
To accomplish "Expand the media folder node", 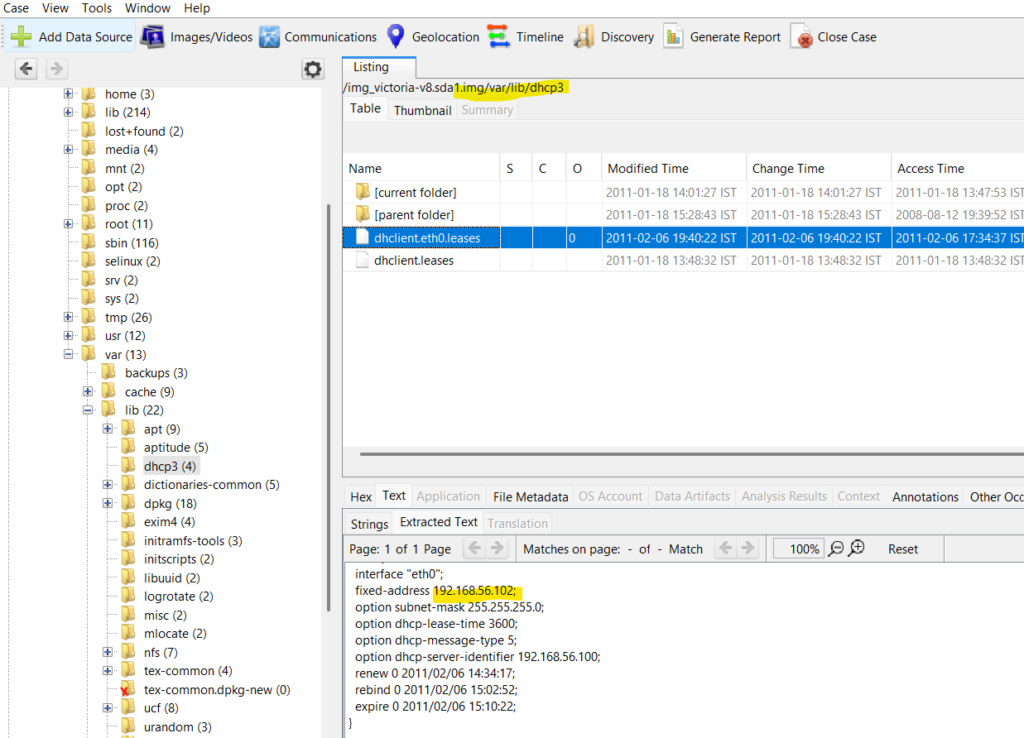I will [x=68, y=150].
